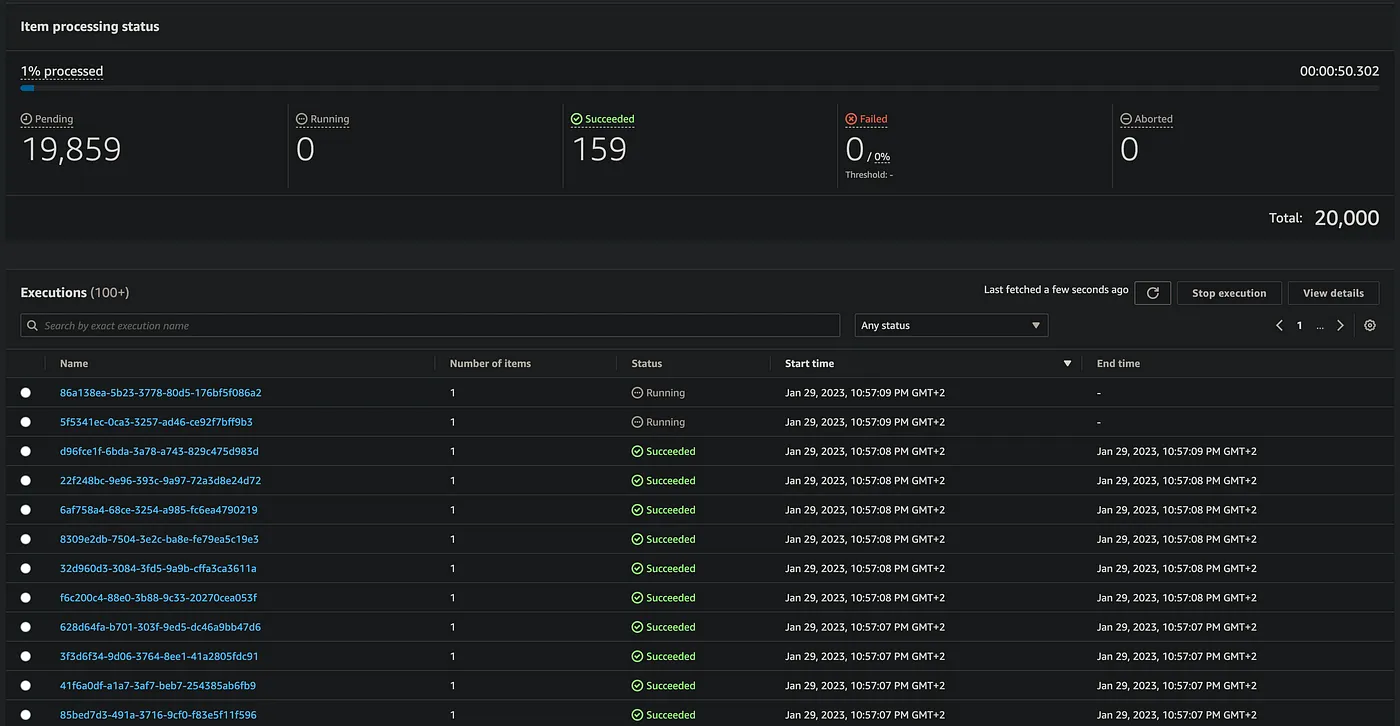Image resolution: width=1400 pixels, height=726 pixels.
Task: Click the Succeeded checkmark icon in summary
Action: (x=576, y=119)
